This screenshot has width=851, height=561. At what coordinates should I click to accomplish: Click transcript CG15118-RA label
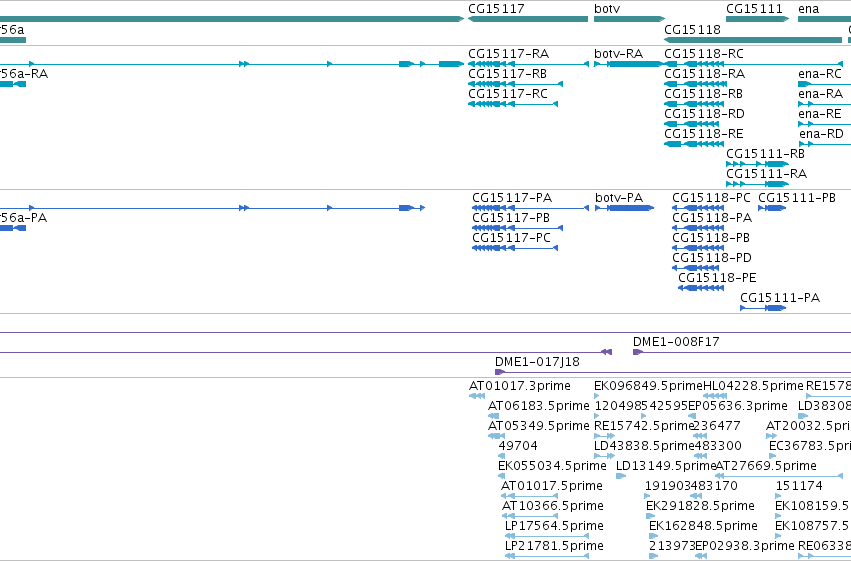704,74
